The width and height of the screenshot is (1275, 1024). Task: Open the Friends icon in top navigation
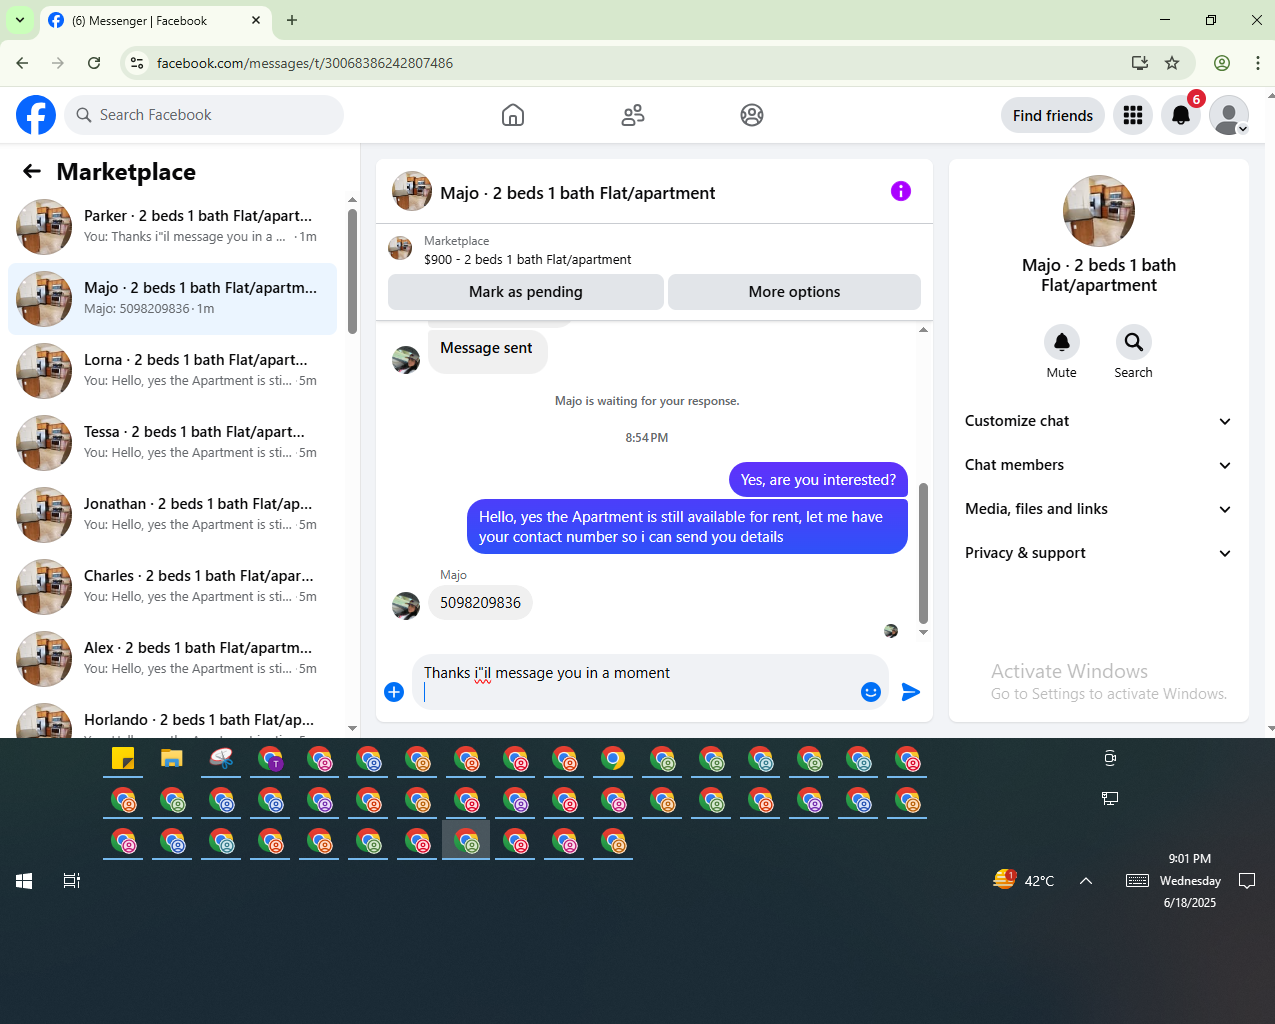[x=633, y=115]
